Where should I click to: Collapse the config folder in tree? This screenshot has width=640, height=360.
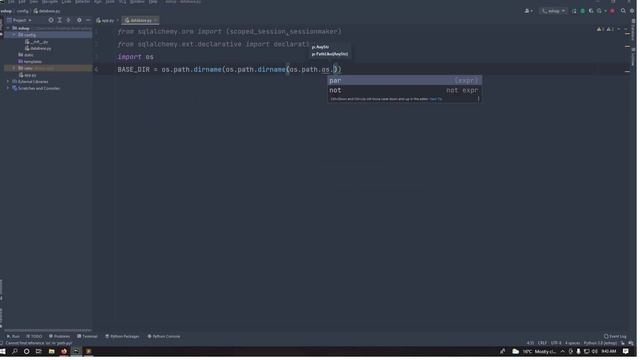click(14, 35)
